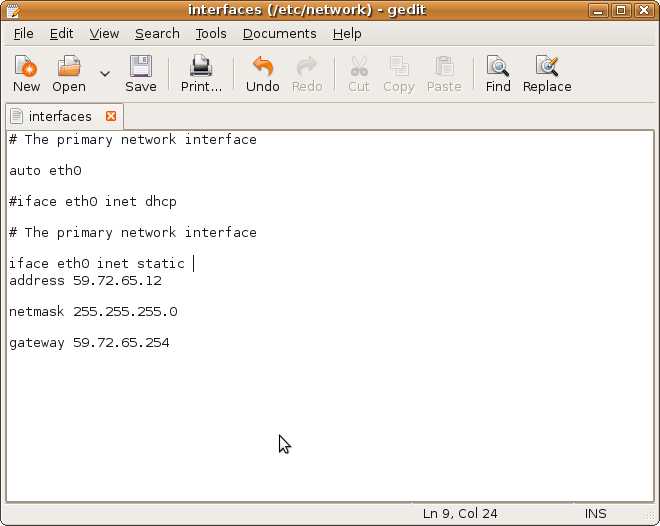Toggle the INS insert mode indicator
This screenshot has height=526, width=660.
[x=595, y=514]
